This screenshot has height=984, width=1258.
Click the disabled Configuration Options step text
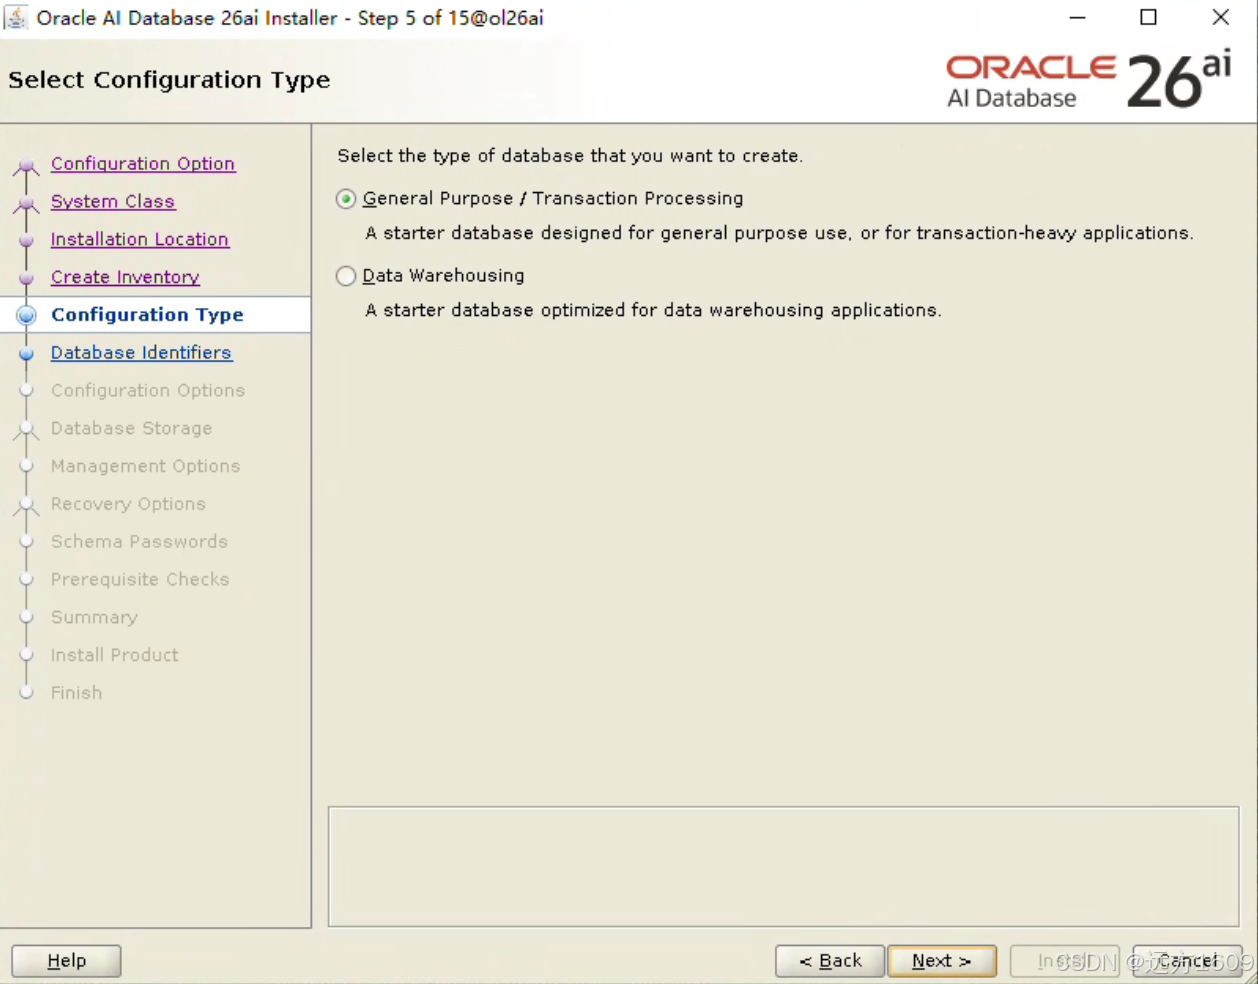tap(148, 391)
